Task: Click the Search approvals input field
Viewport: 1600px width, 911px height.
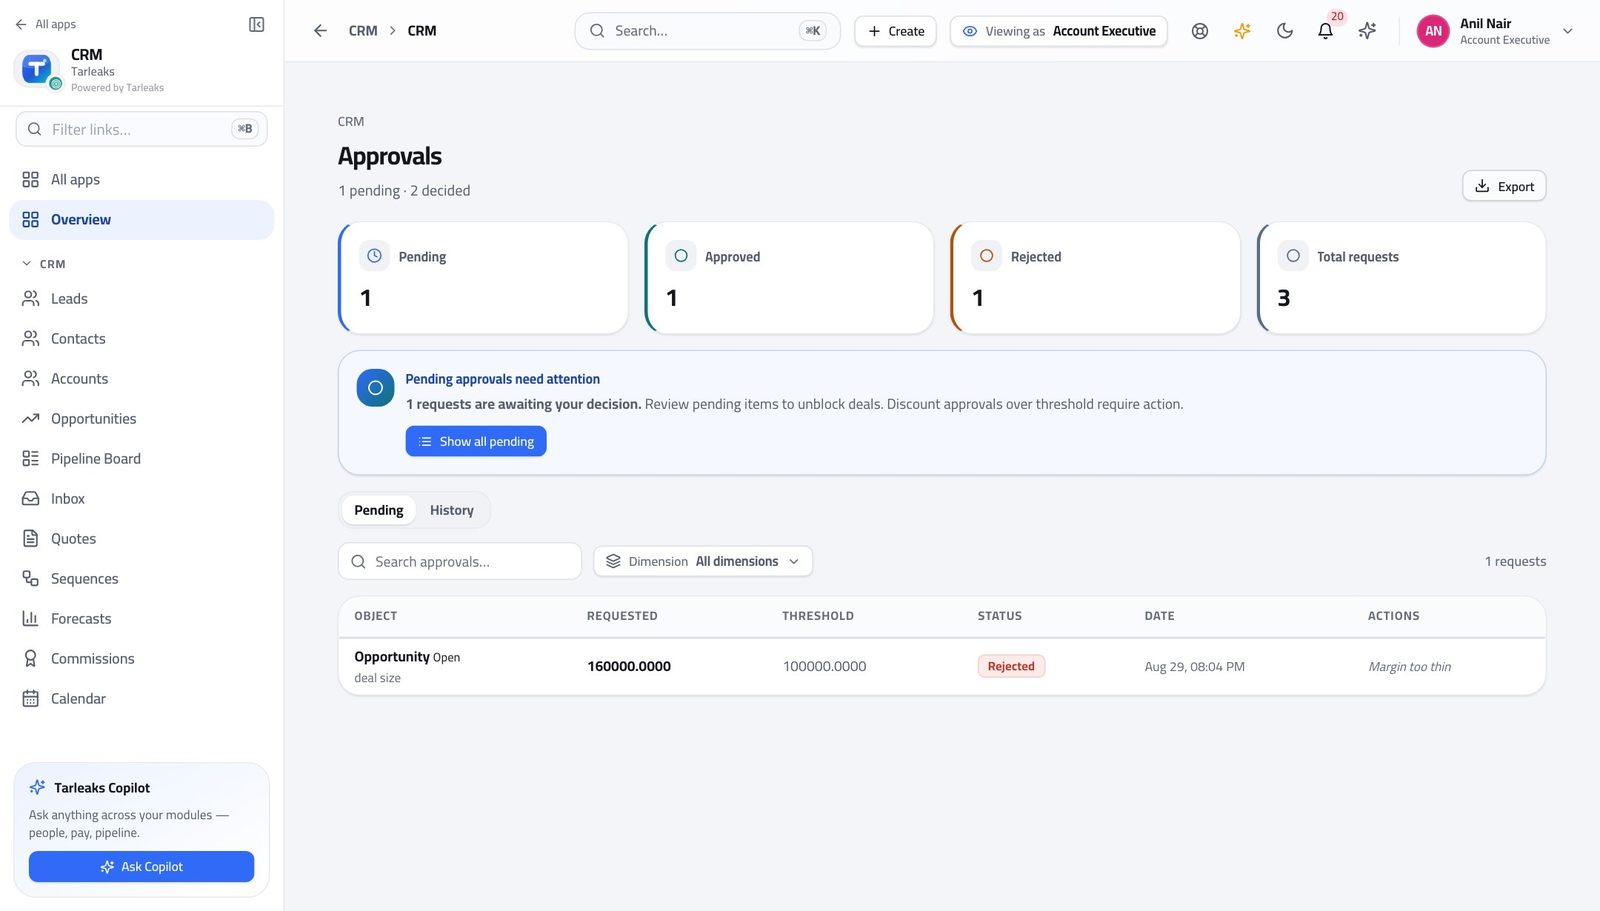Action: [x=460, y=561]
